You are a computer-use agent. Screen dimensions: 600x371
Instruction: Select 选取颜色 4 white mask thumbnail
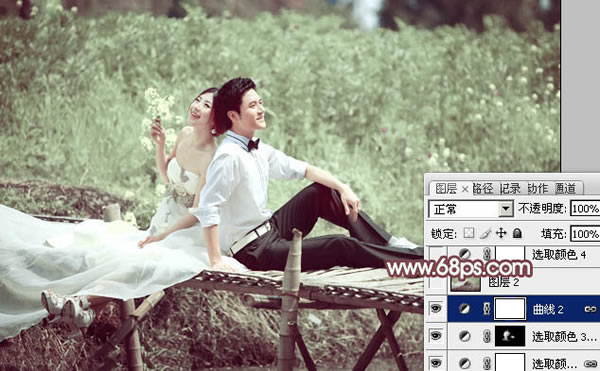point(510,253)
